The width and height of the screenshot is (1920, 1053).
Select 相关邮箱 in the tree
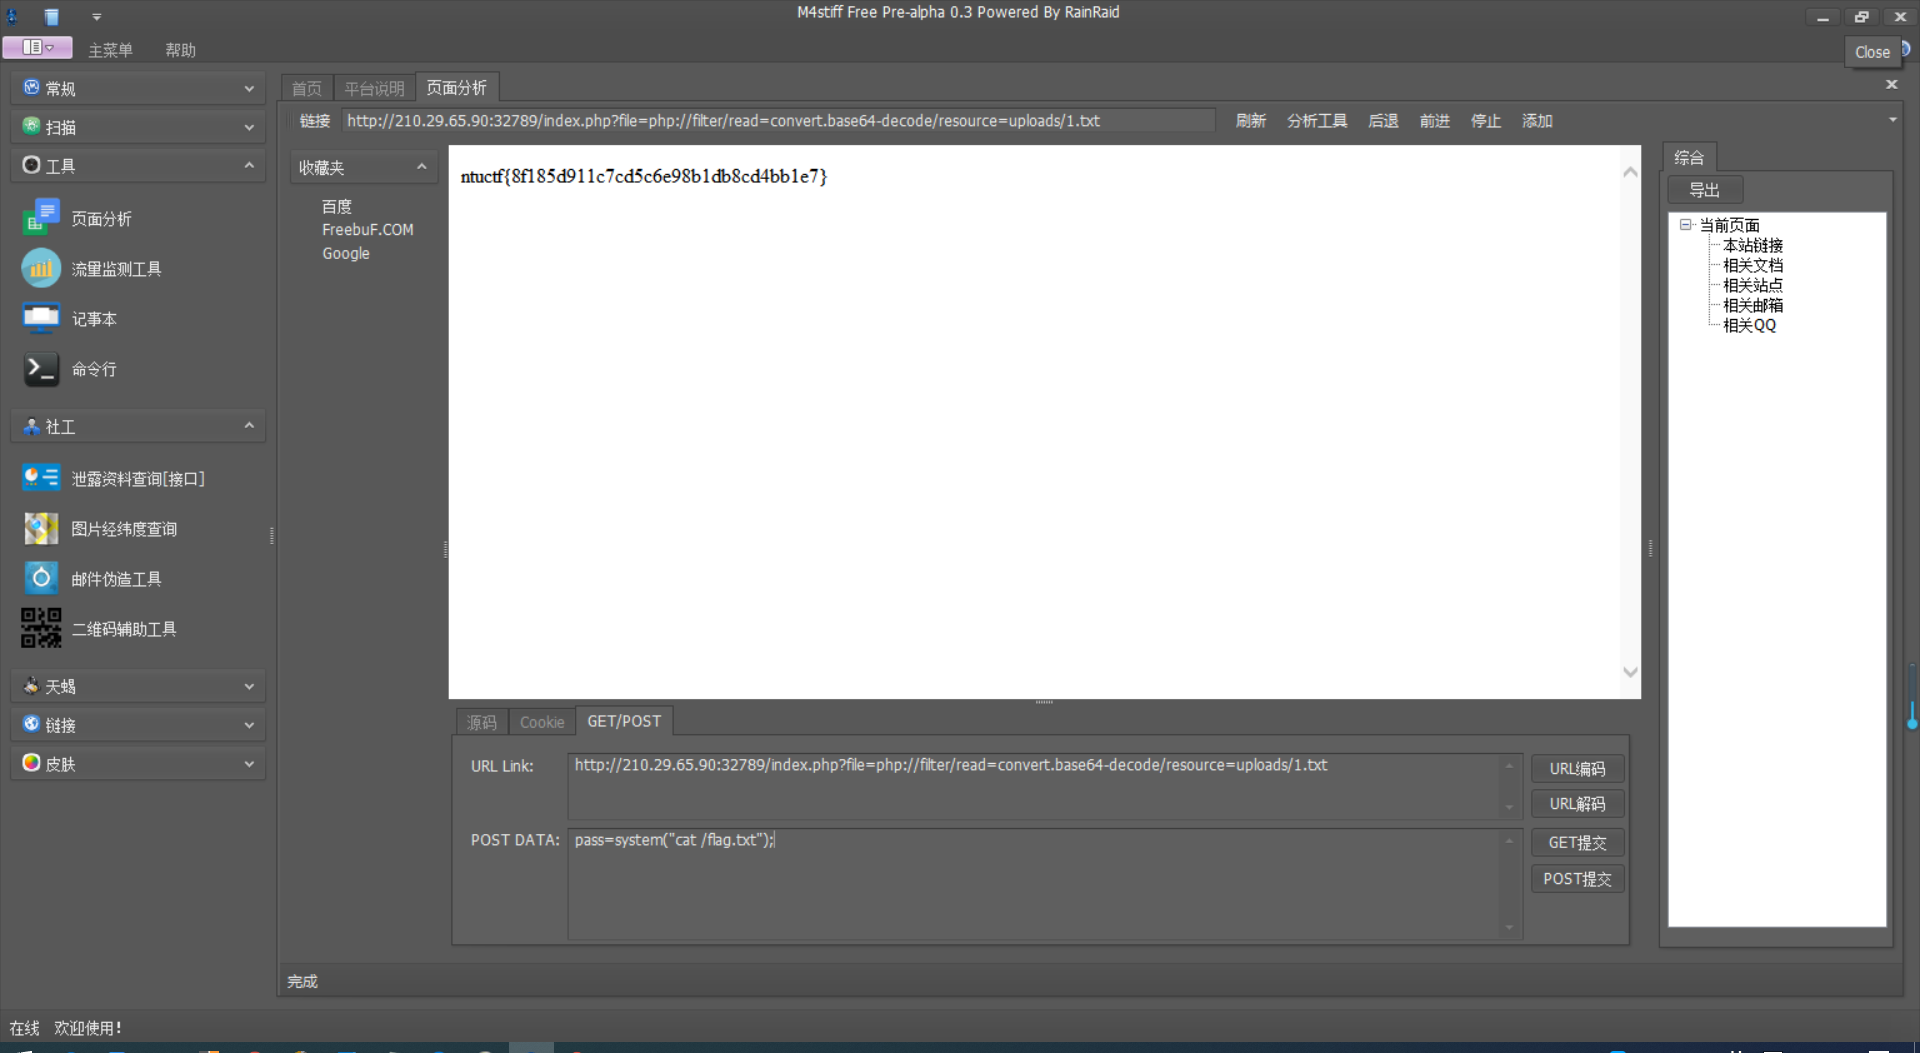(x=1753, y=305)
